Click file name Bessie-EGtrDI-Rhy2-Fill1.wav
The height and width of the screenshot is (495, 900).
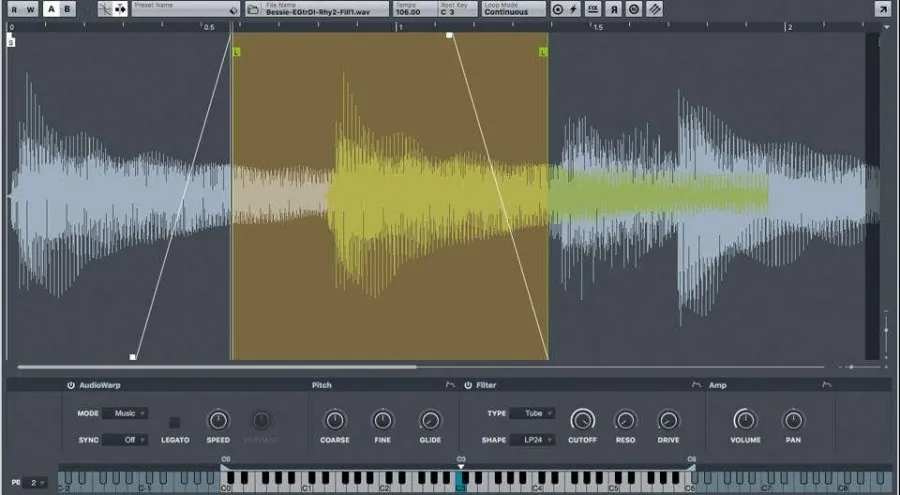317,12
